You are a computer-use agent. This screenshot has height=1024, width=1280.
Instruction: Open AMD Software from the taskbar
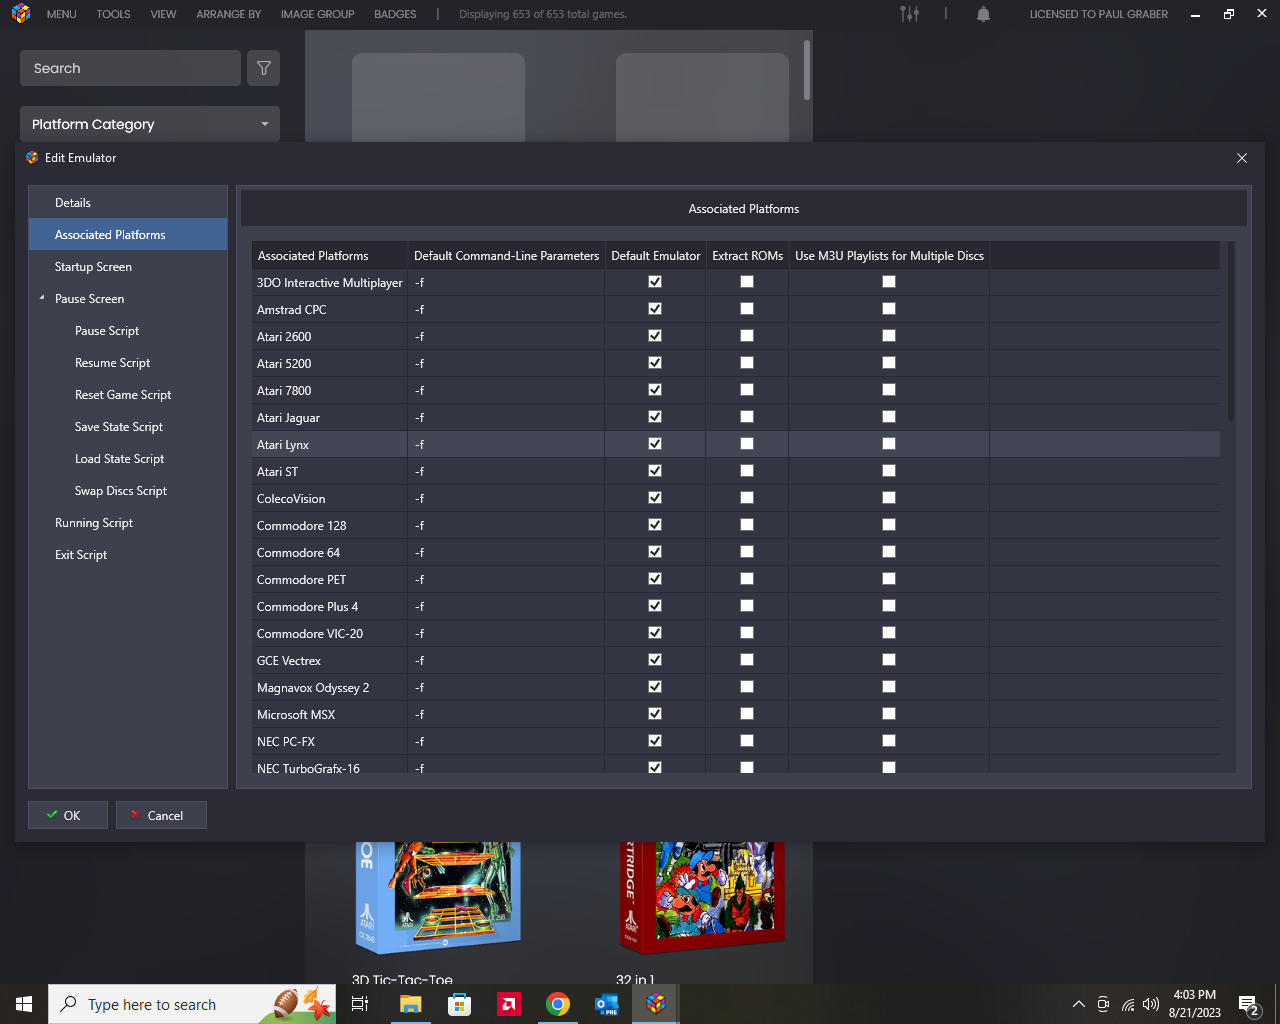click(x=509, y=1004)
